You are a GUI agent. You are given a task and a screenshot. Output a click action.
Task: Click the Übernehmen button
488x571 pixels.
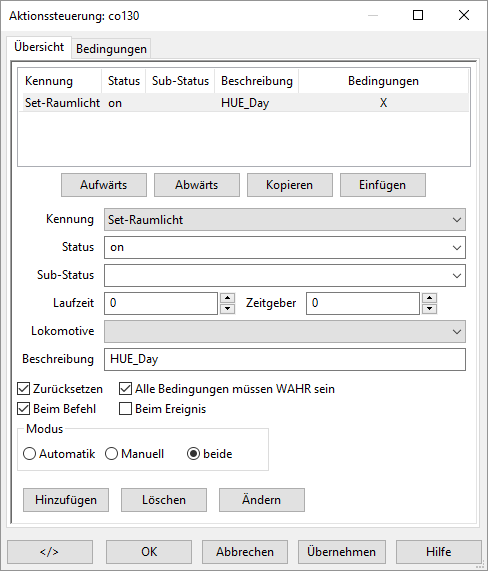tap(342, 552)
